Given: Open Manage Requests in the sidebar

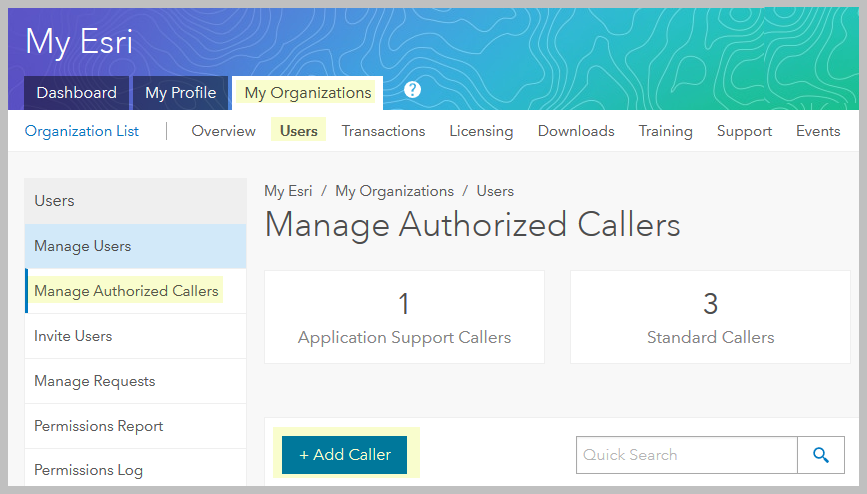Looking at the screenshot, I should pyautogui.click(x=135, y=381).
